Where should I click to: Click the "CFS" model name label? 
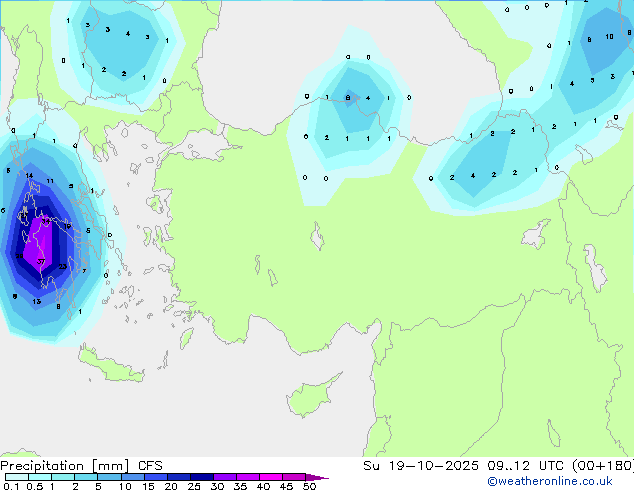pyautogui.click(x=150, y=466)
